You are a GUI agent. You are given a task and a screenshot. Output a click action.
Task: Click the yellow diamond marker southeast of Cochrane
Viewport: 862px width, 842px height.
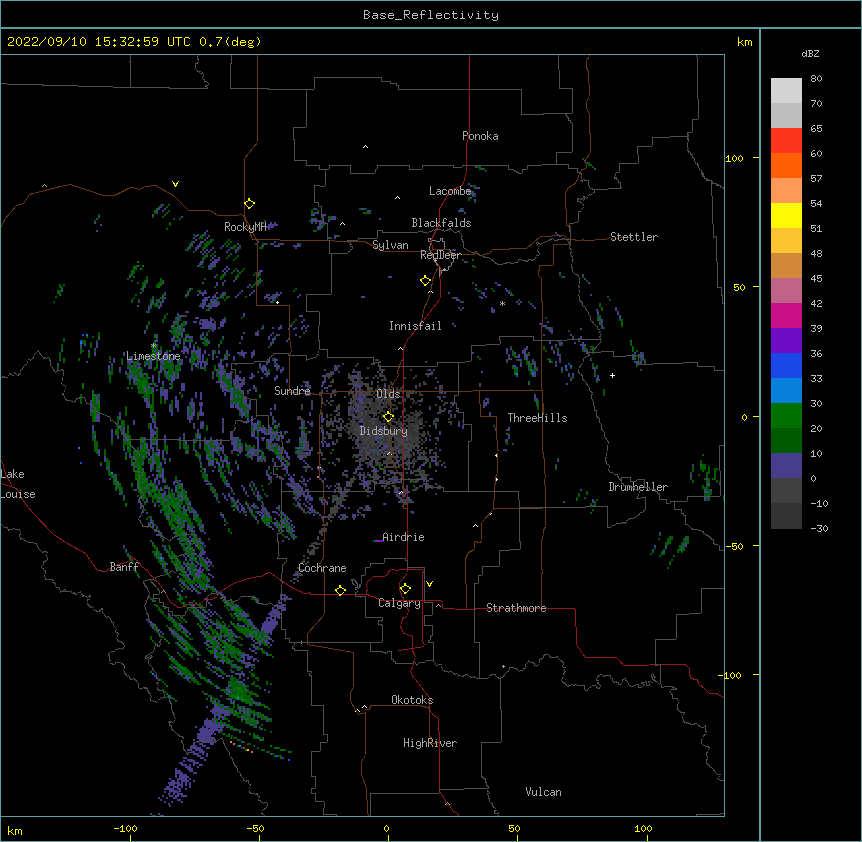tap(340, 590)
